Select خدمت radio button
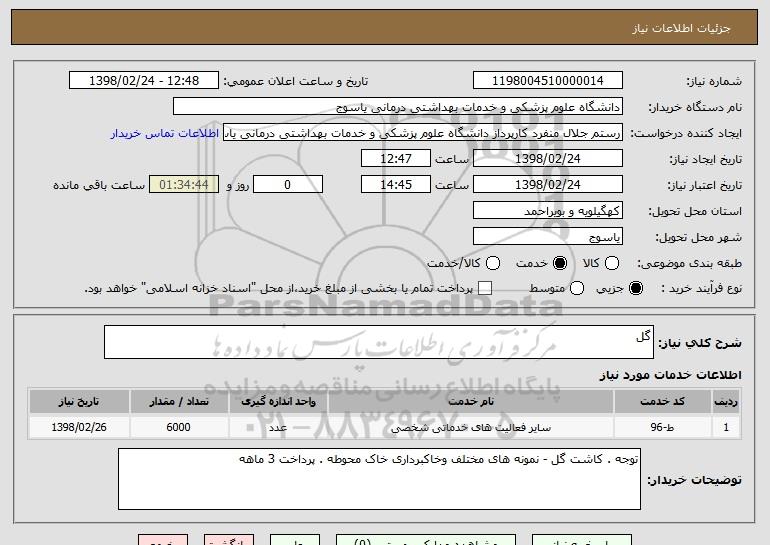 [x=560, y=263]
